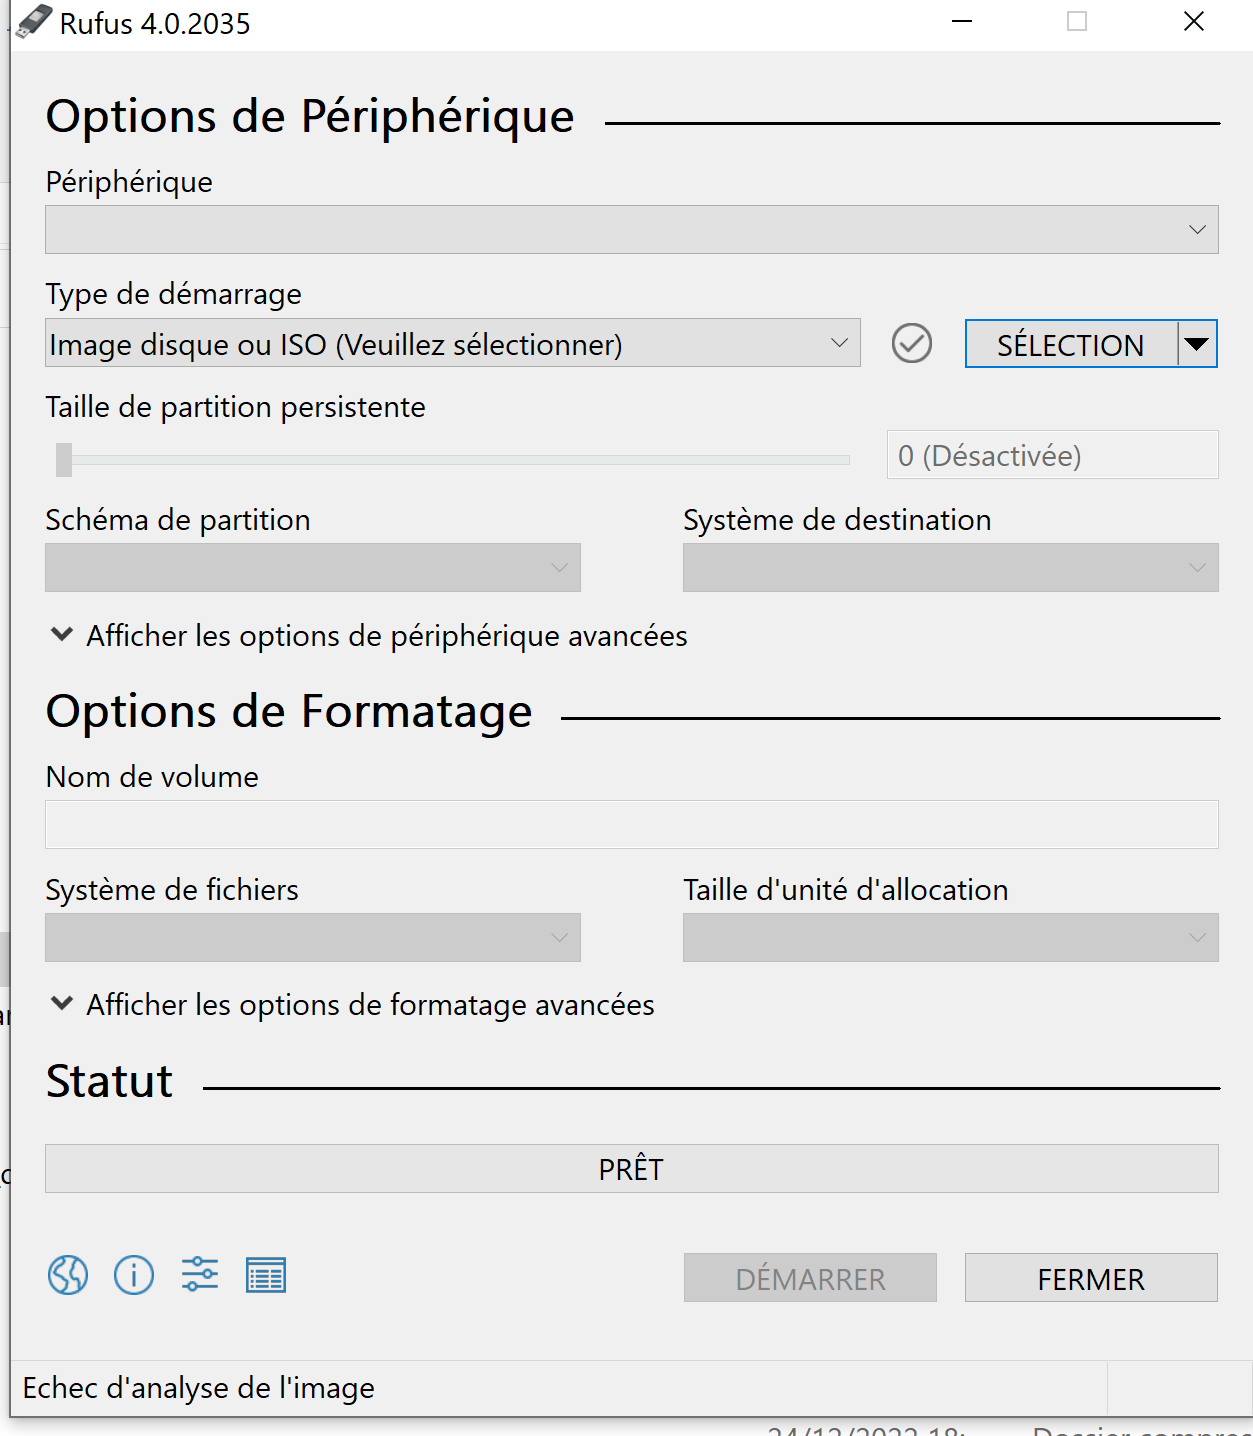The height and width of the screenshot is (1436, 1253).
Task: Open the Type de démarrage combo box
Action: (x=453, y=343)
